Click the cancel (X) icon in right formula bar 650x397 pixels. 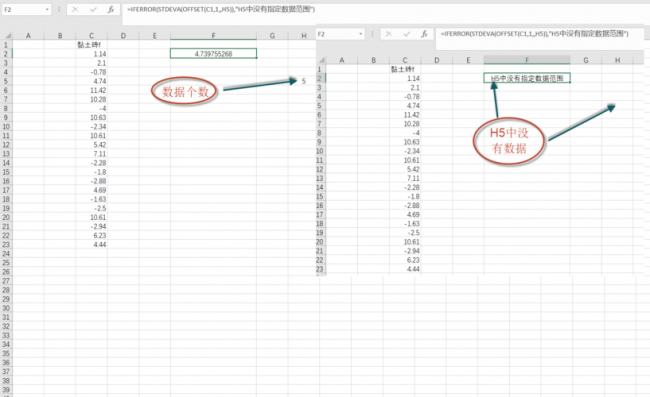tap(388, 34)
